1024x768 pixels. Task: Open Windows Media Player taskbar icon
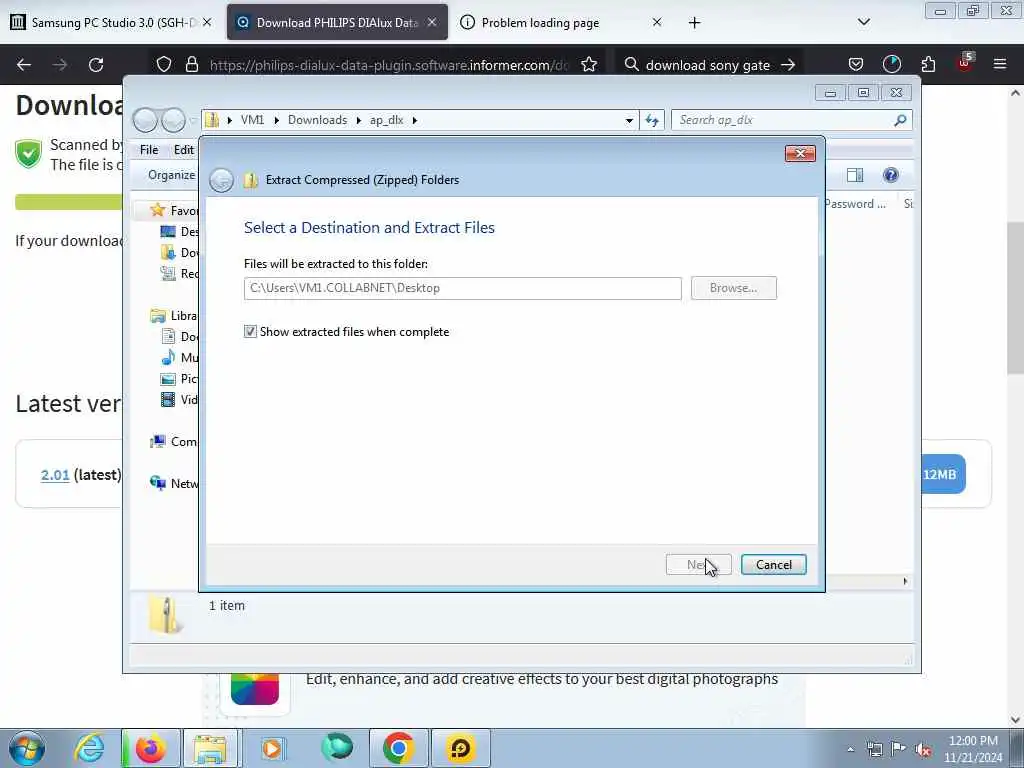(x=272, y=748)
